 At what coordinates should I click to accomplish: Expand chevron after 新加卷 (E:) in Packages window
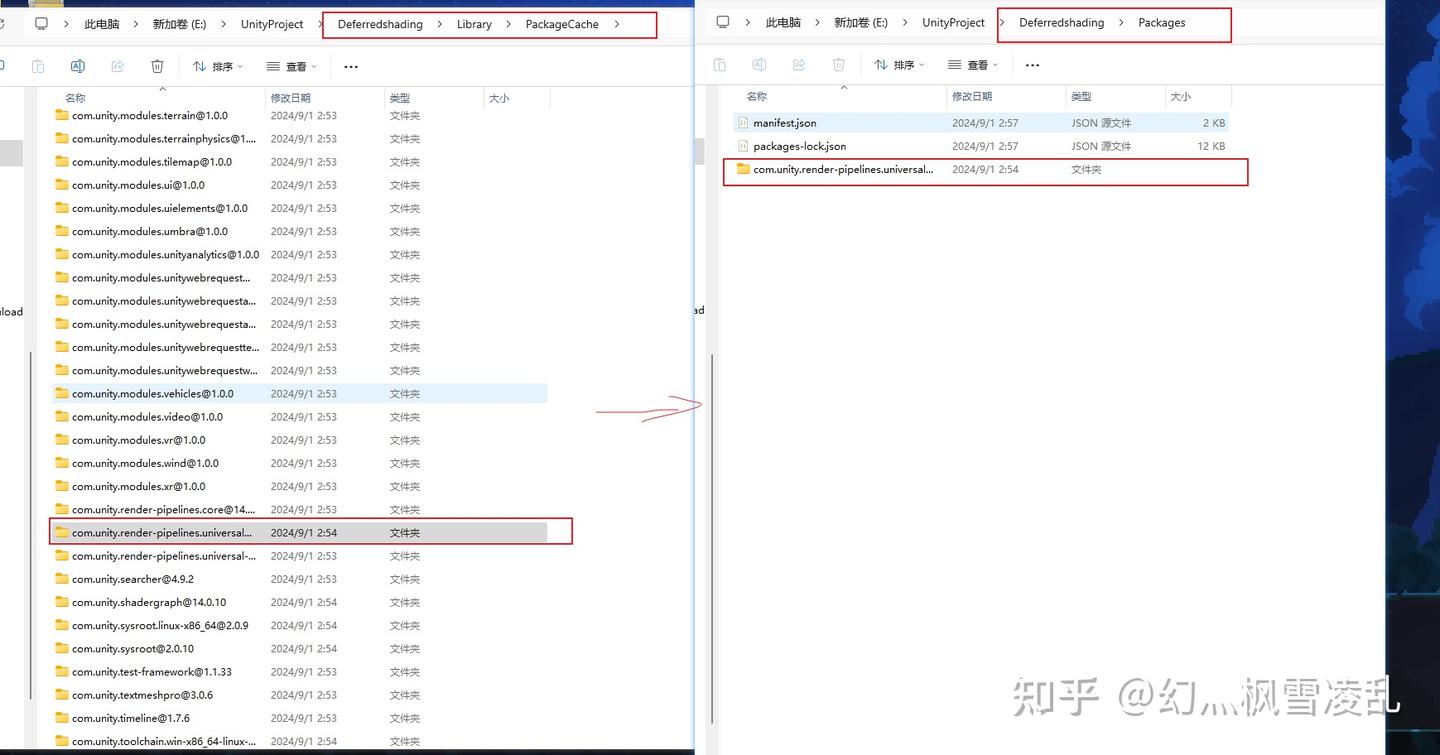click(x=905, y=22)
